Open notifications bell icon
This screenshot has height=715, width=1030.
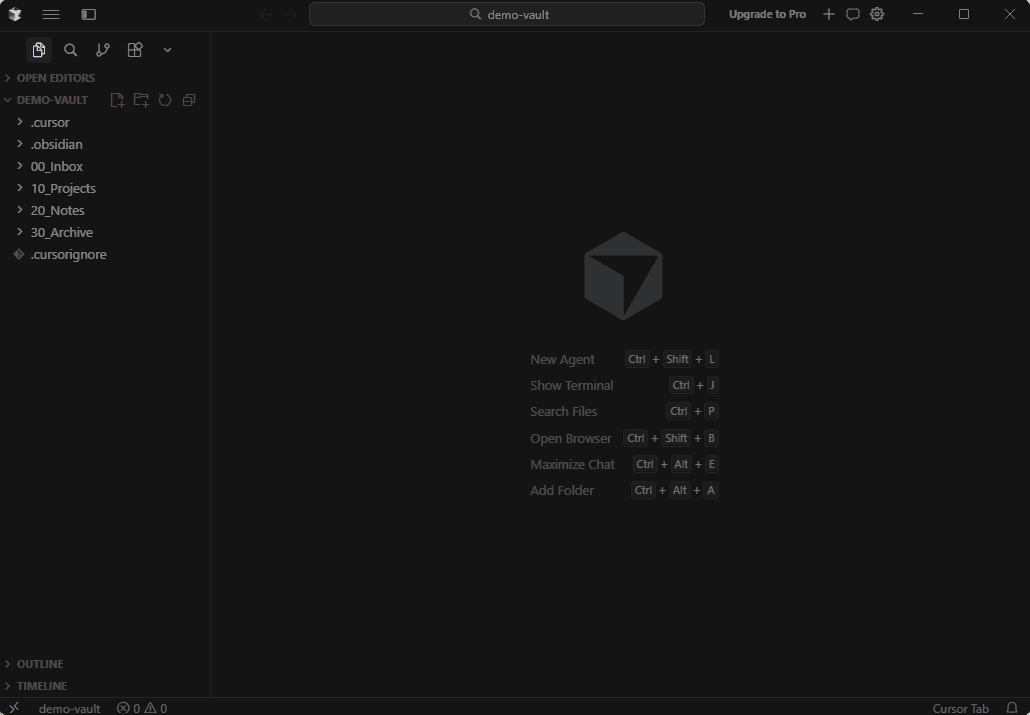(x=1012, y=708)
